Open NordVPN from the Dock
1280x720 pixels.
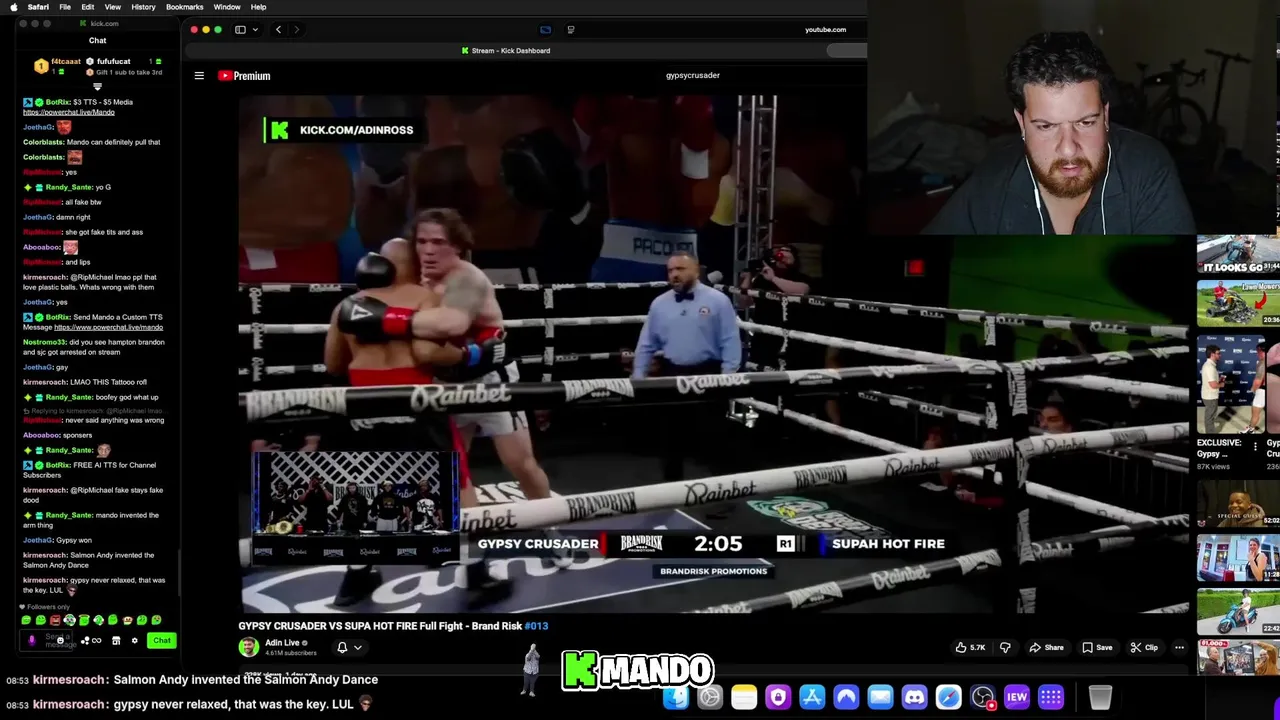[x=846, y=697]
